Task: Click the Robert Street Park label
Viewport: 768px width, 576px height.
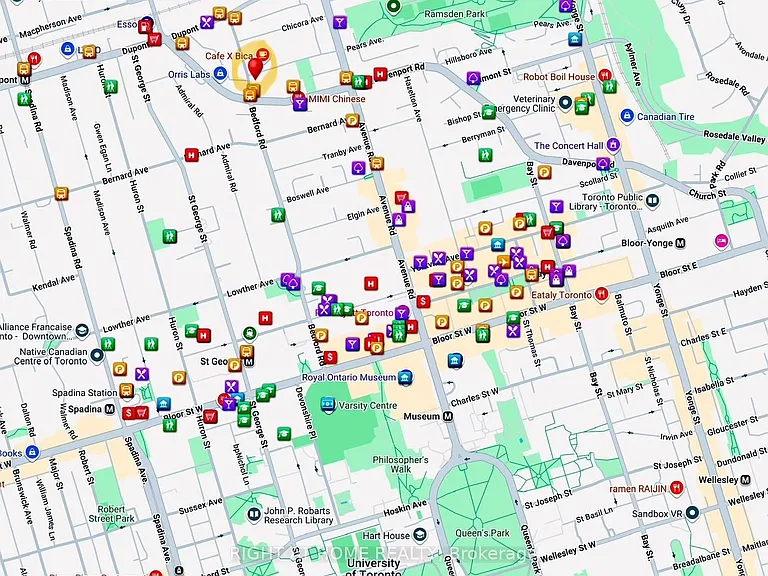Action: (x=112, y=514)
